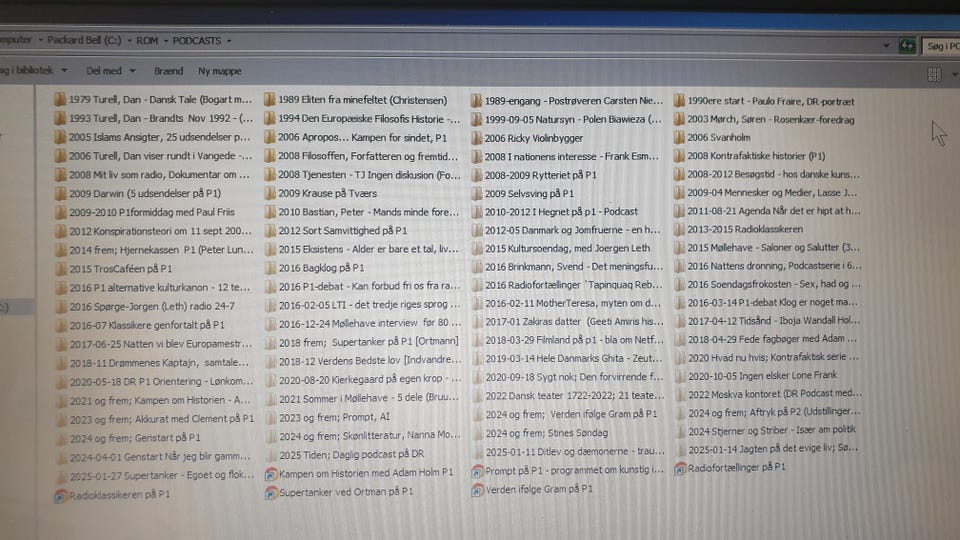Viewport: 960px width, 540px height.
Task: Click shortcut icon of Radiofortællinger på P1
Action: [x=680, y=468]
